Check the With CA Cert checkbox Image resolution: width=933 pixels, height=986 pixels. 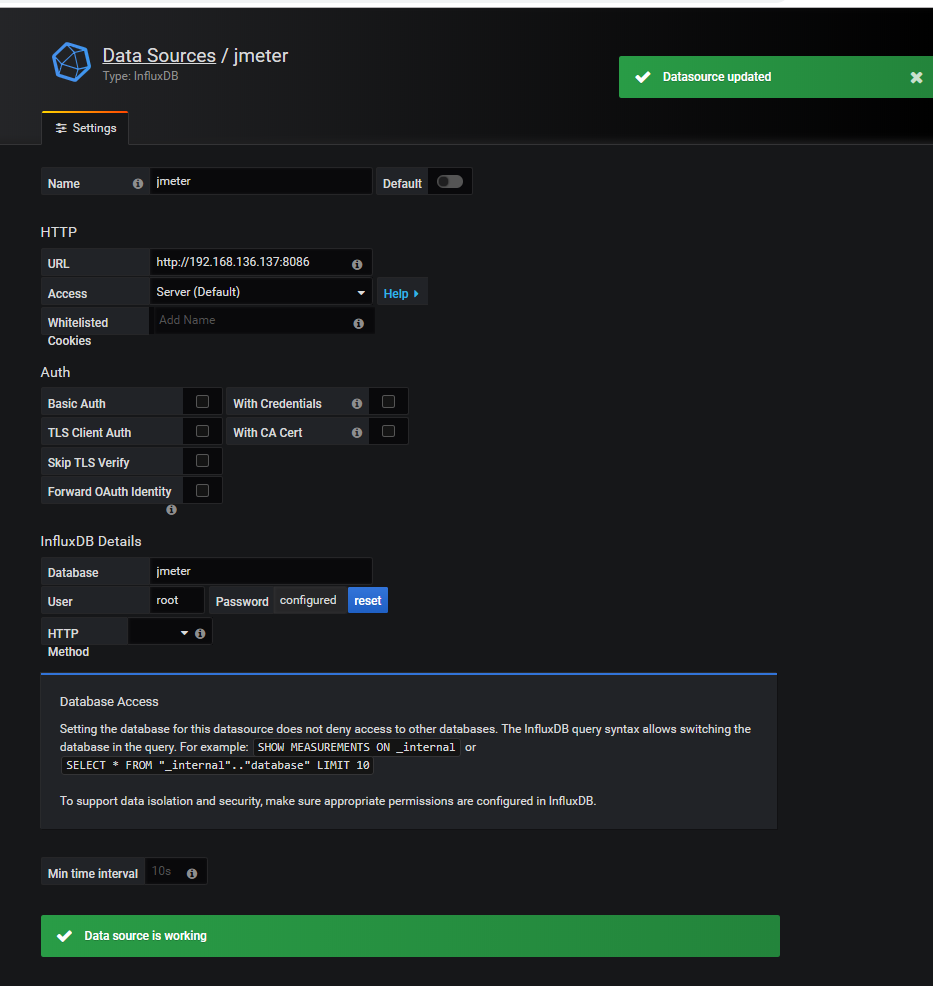[389, 431]
